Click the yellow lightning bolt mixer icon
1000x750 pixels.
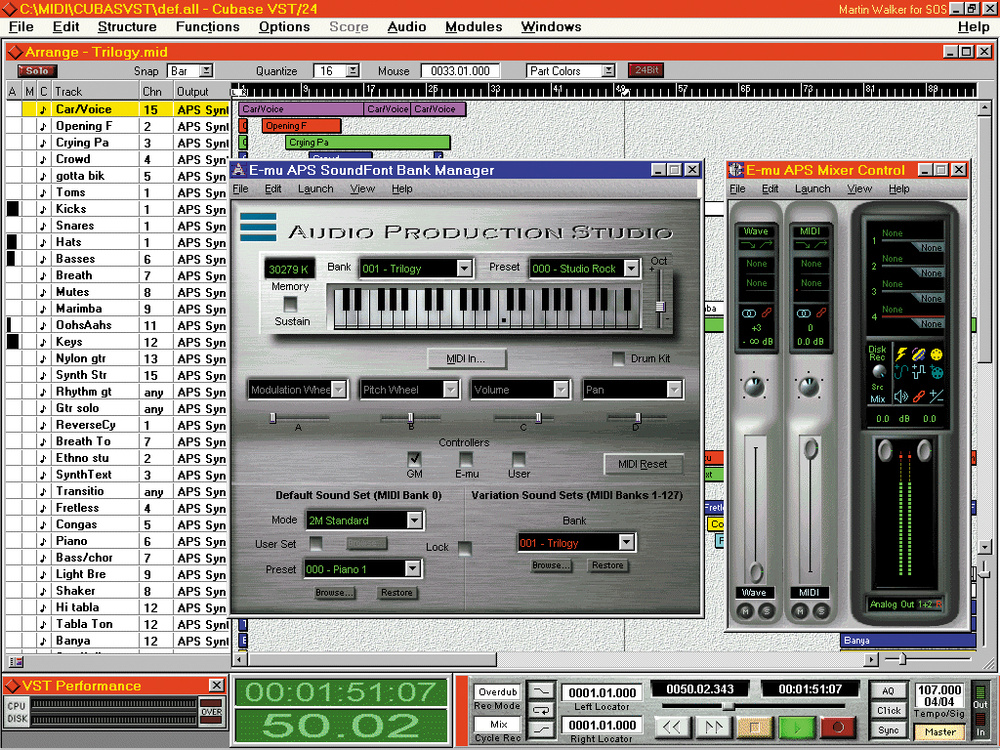tap(899, 354)
